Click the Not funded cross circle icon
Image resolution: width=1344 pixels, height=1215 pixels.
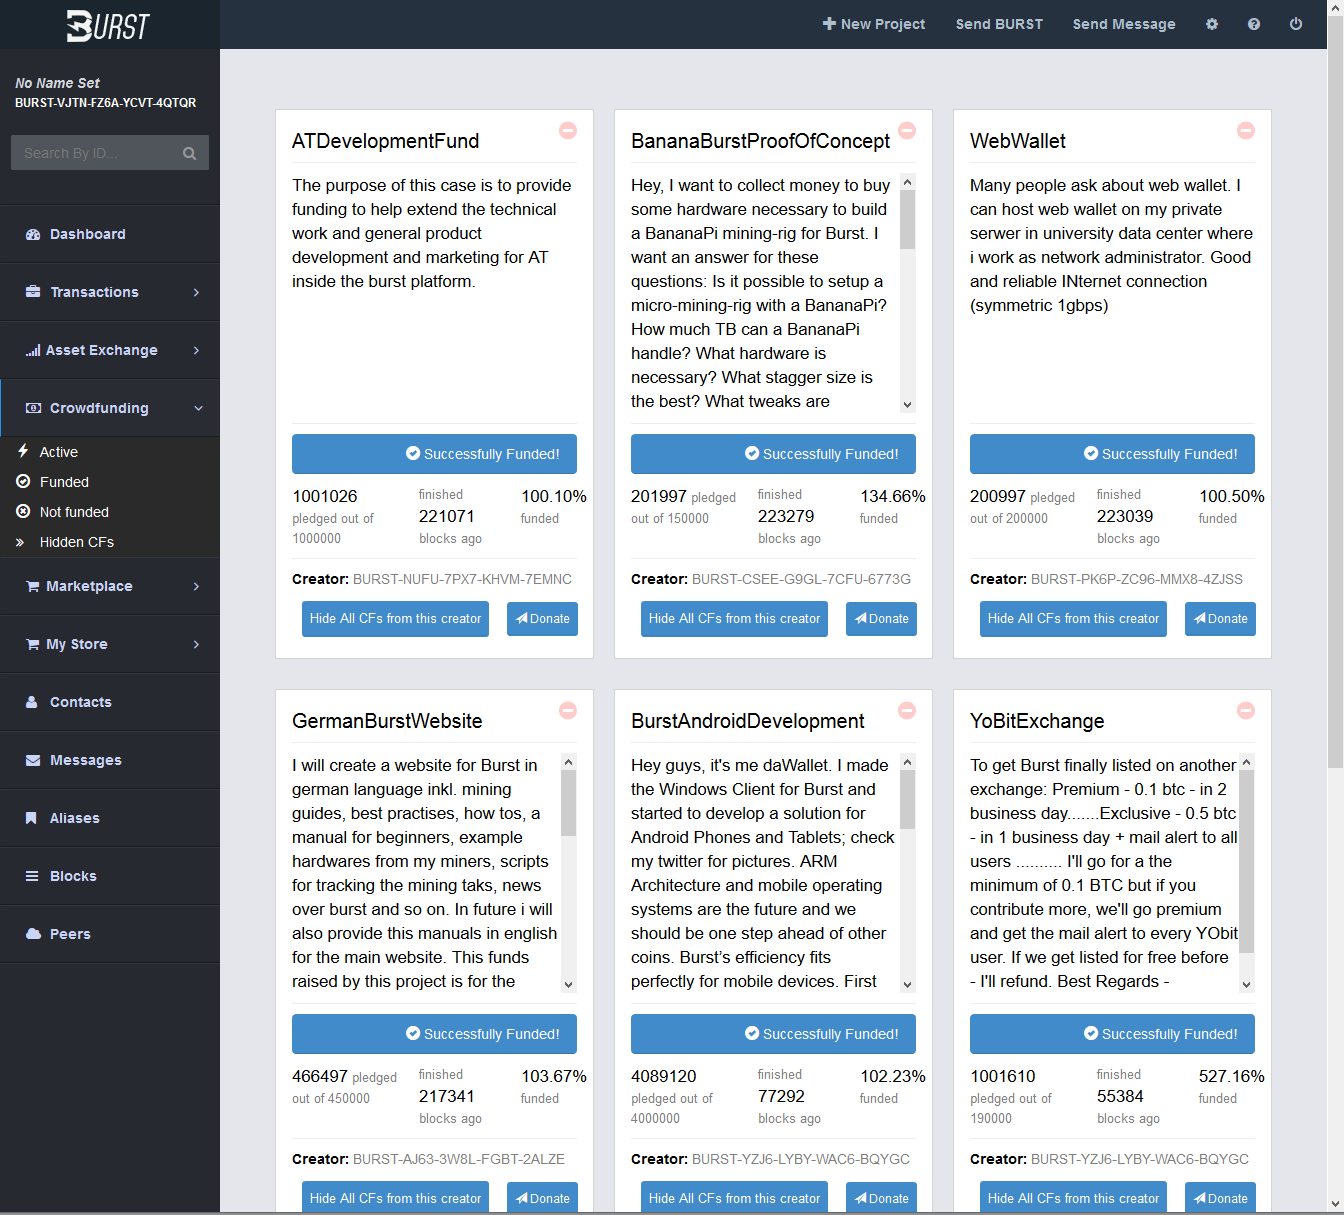[x=23, y=511]
